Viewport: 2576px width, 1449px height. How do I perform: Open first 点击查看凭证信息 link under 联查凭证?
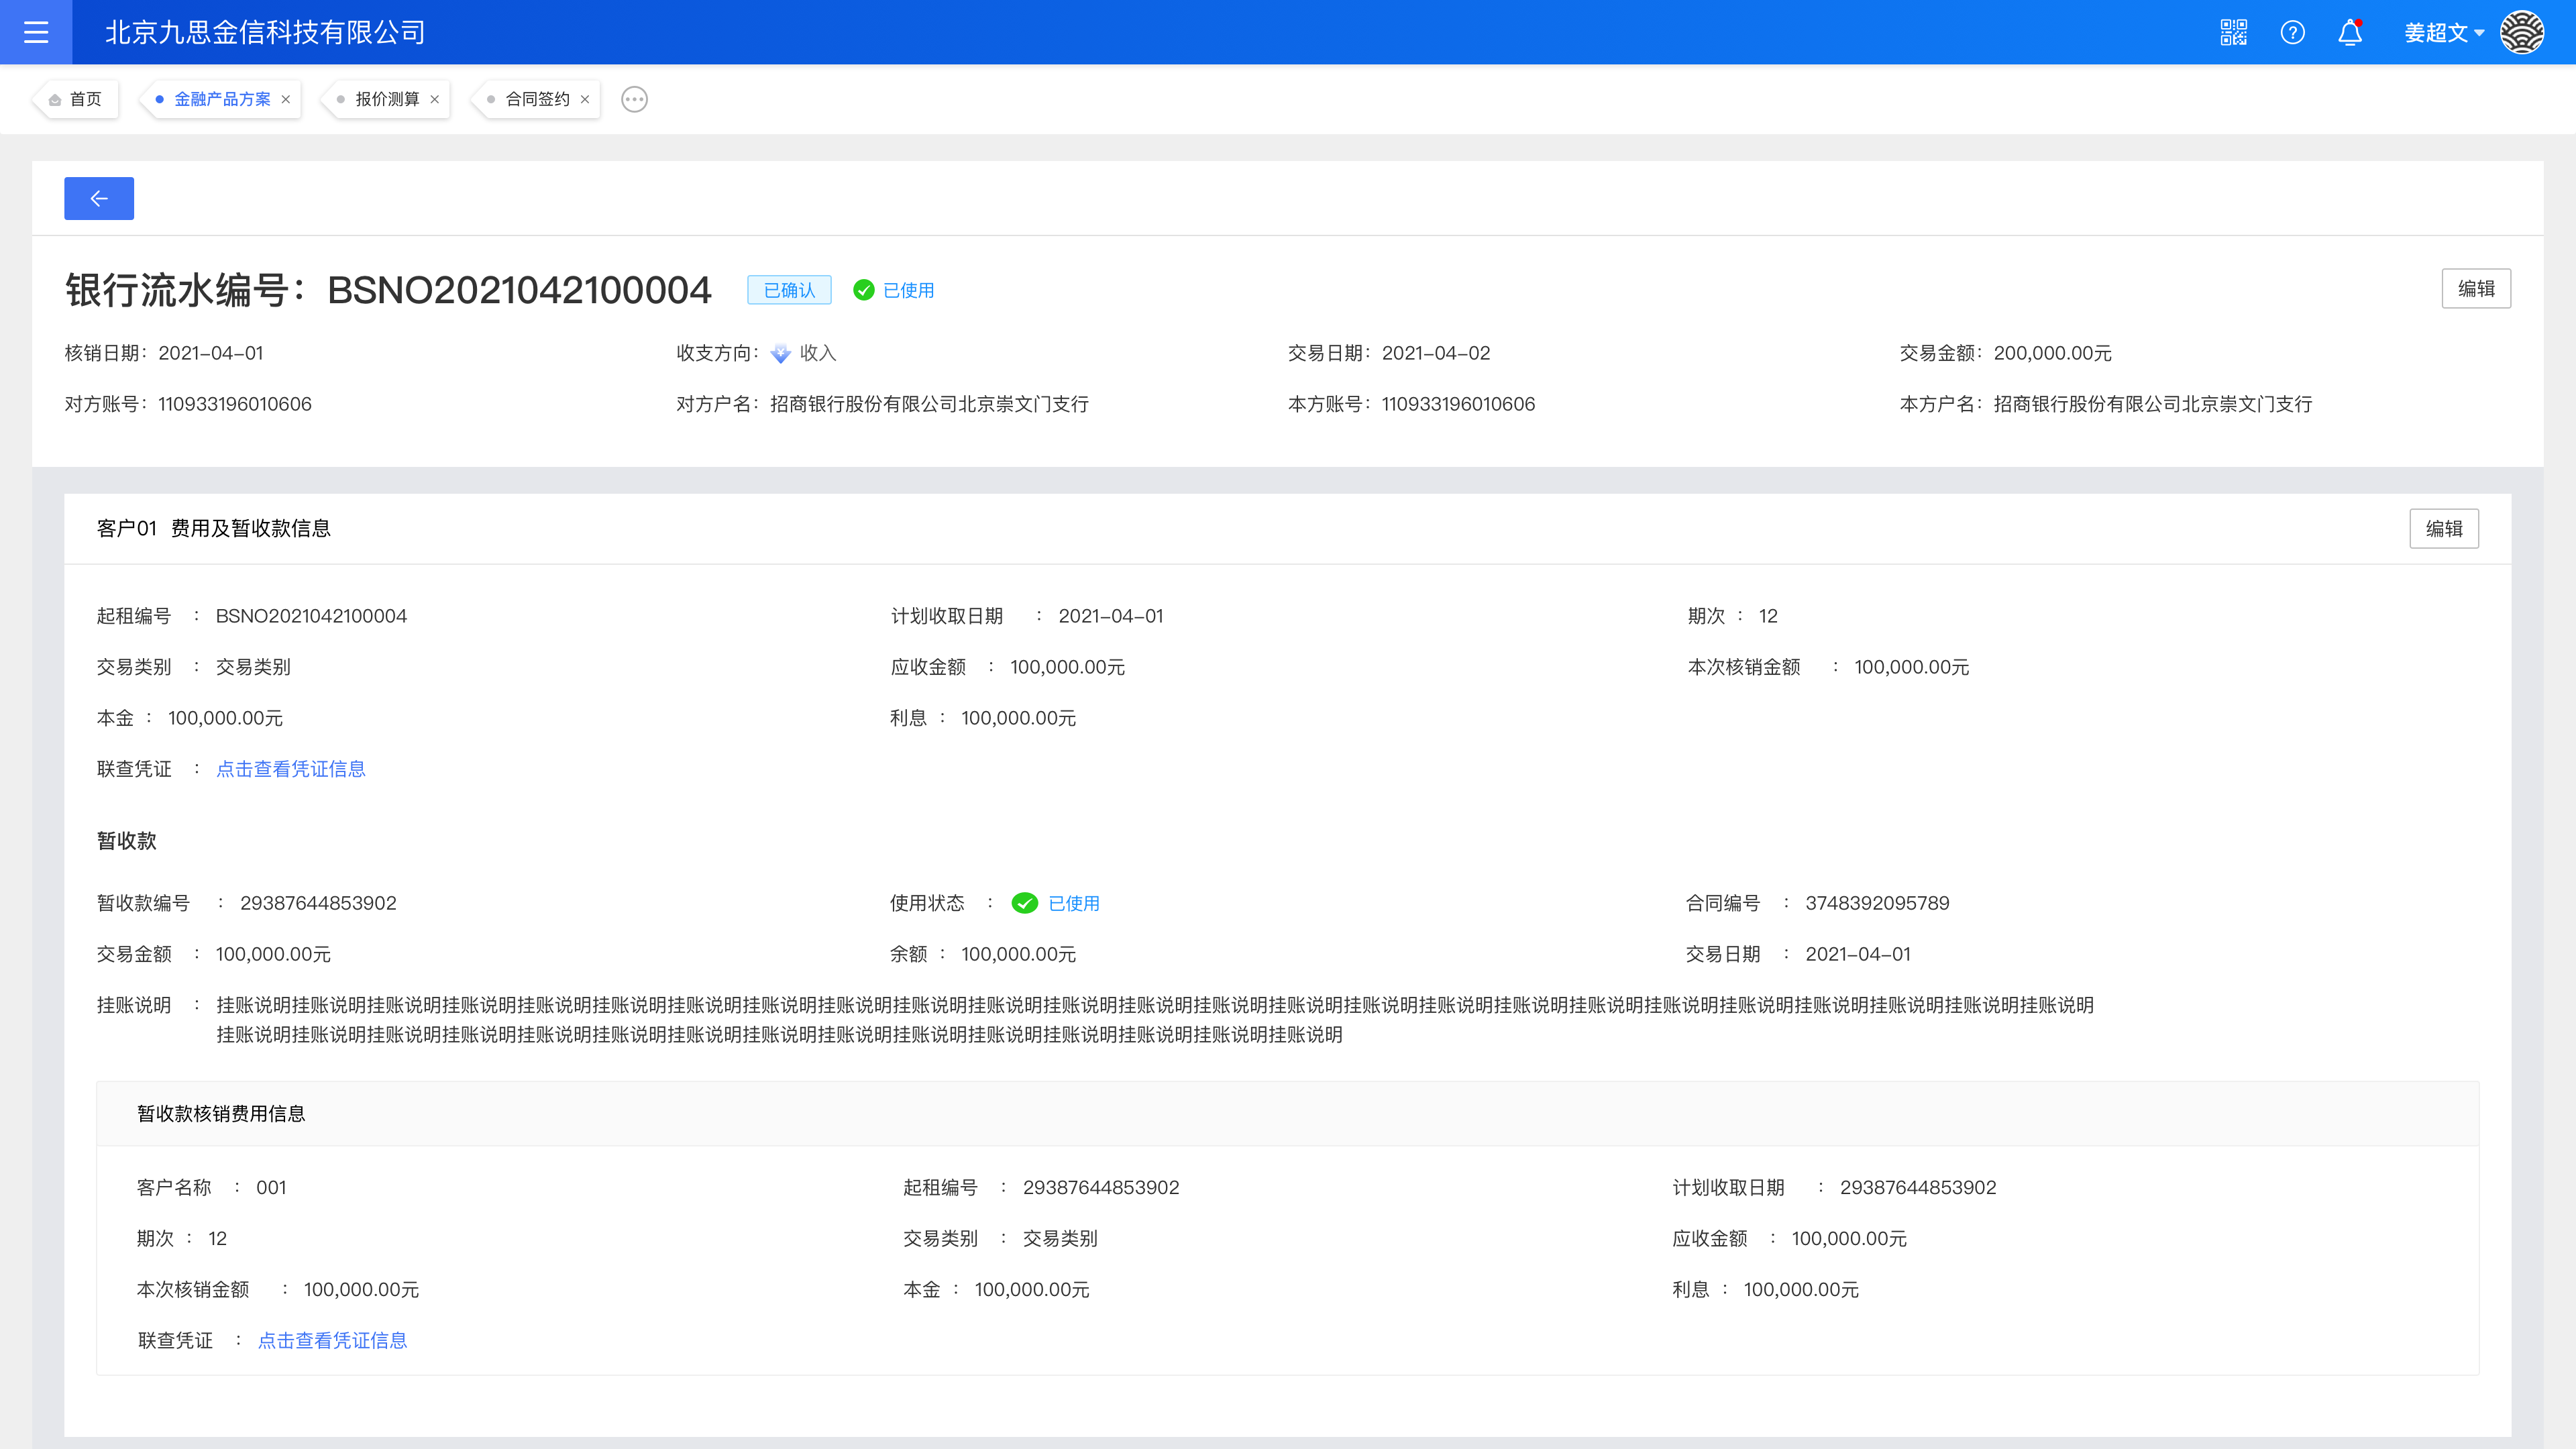tap(291, 769)
